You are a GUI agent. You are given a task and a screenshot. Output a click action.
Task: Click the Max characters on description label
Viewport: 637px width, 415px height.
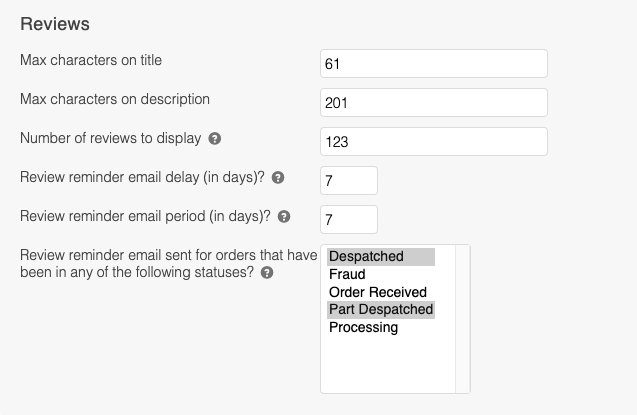[115, 100]
